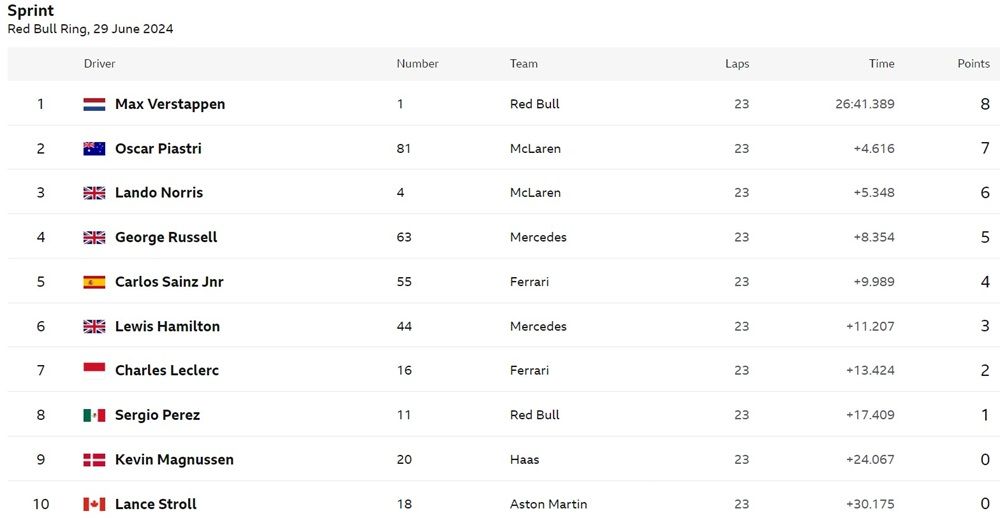The image size is (1000, 518).
Task: Click the Netherlands flag beside Max Verstappen
Action: tap(94, 104)
